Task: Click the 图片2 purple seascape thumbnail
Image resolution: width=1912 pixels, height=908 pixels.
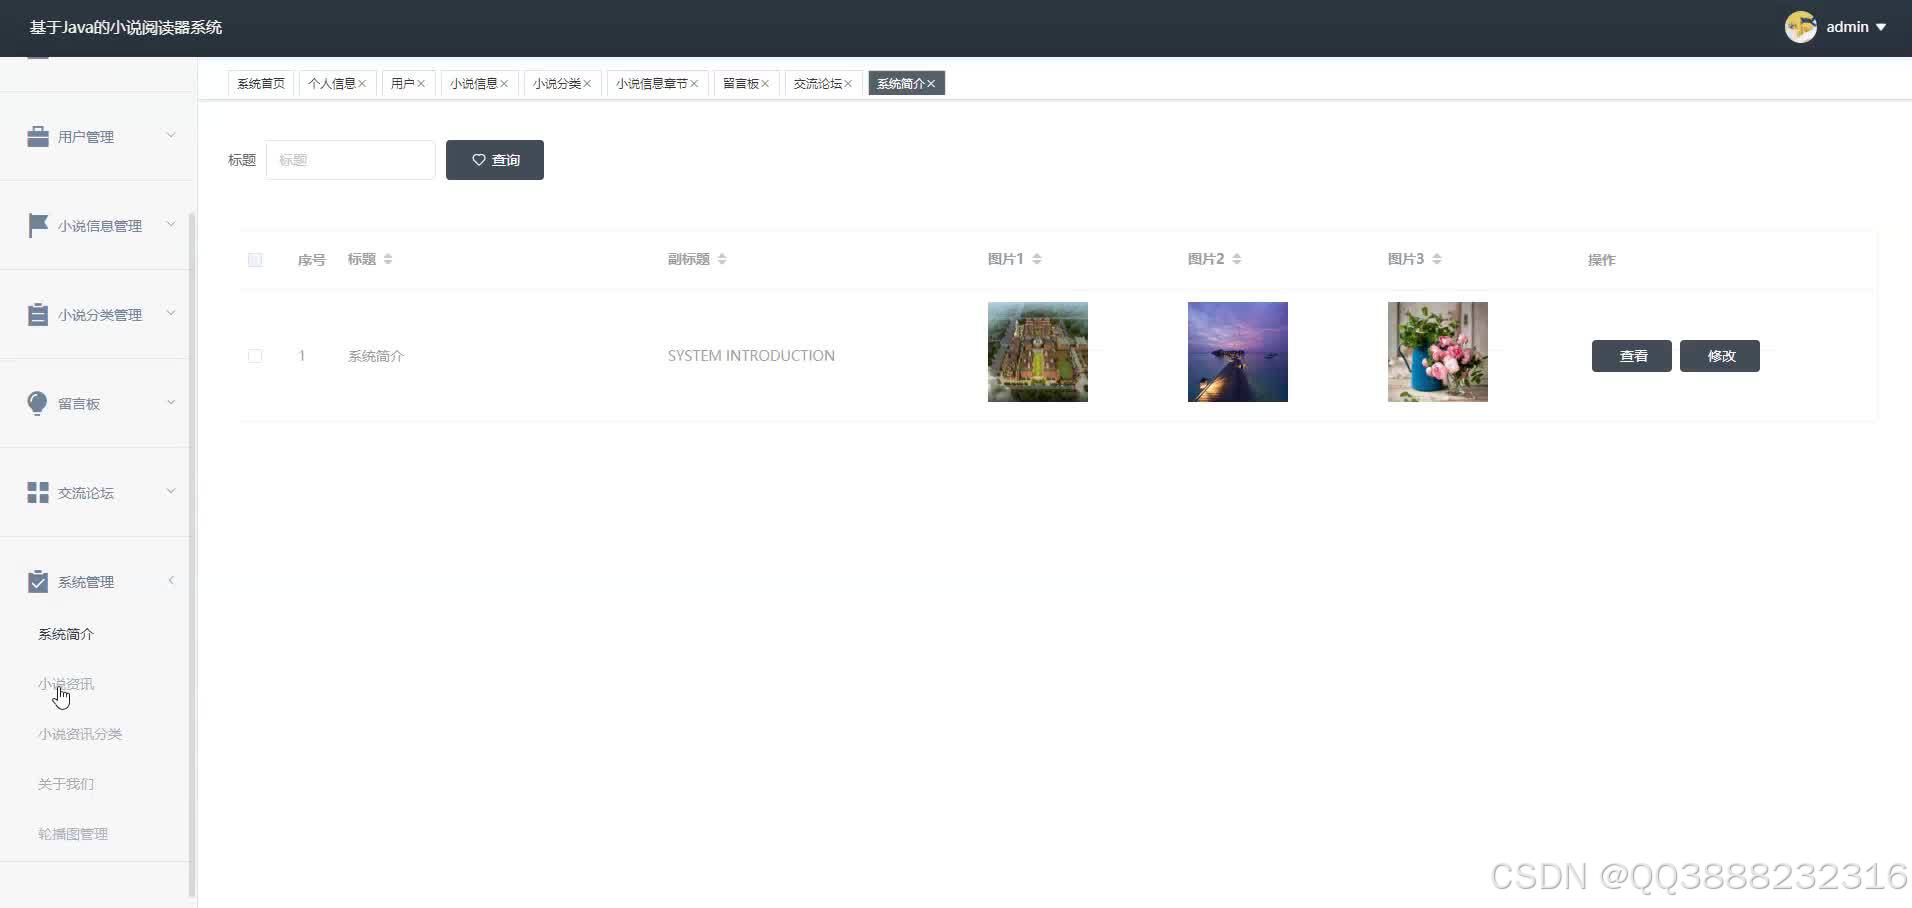Action: (1238, 352)
